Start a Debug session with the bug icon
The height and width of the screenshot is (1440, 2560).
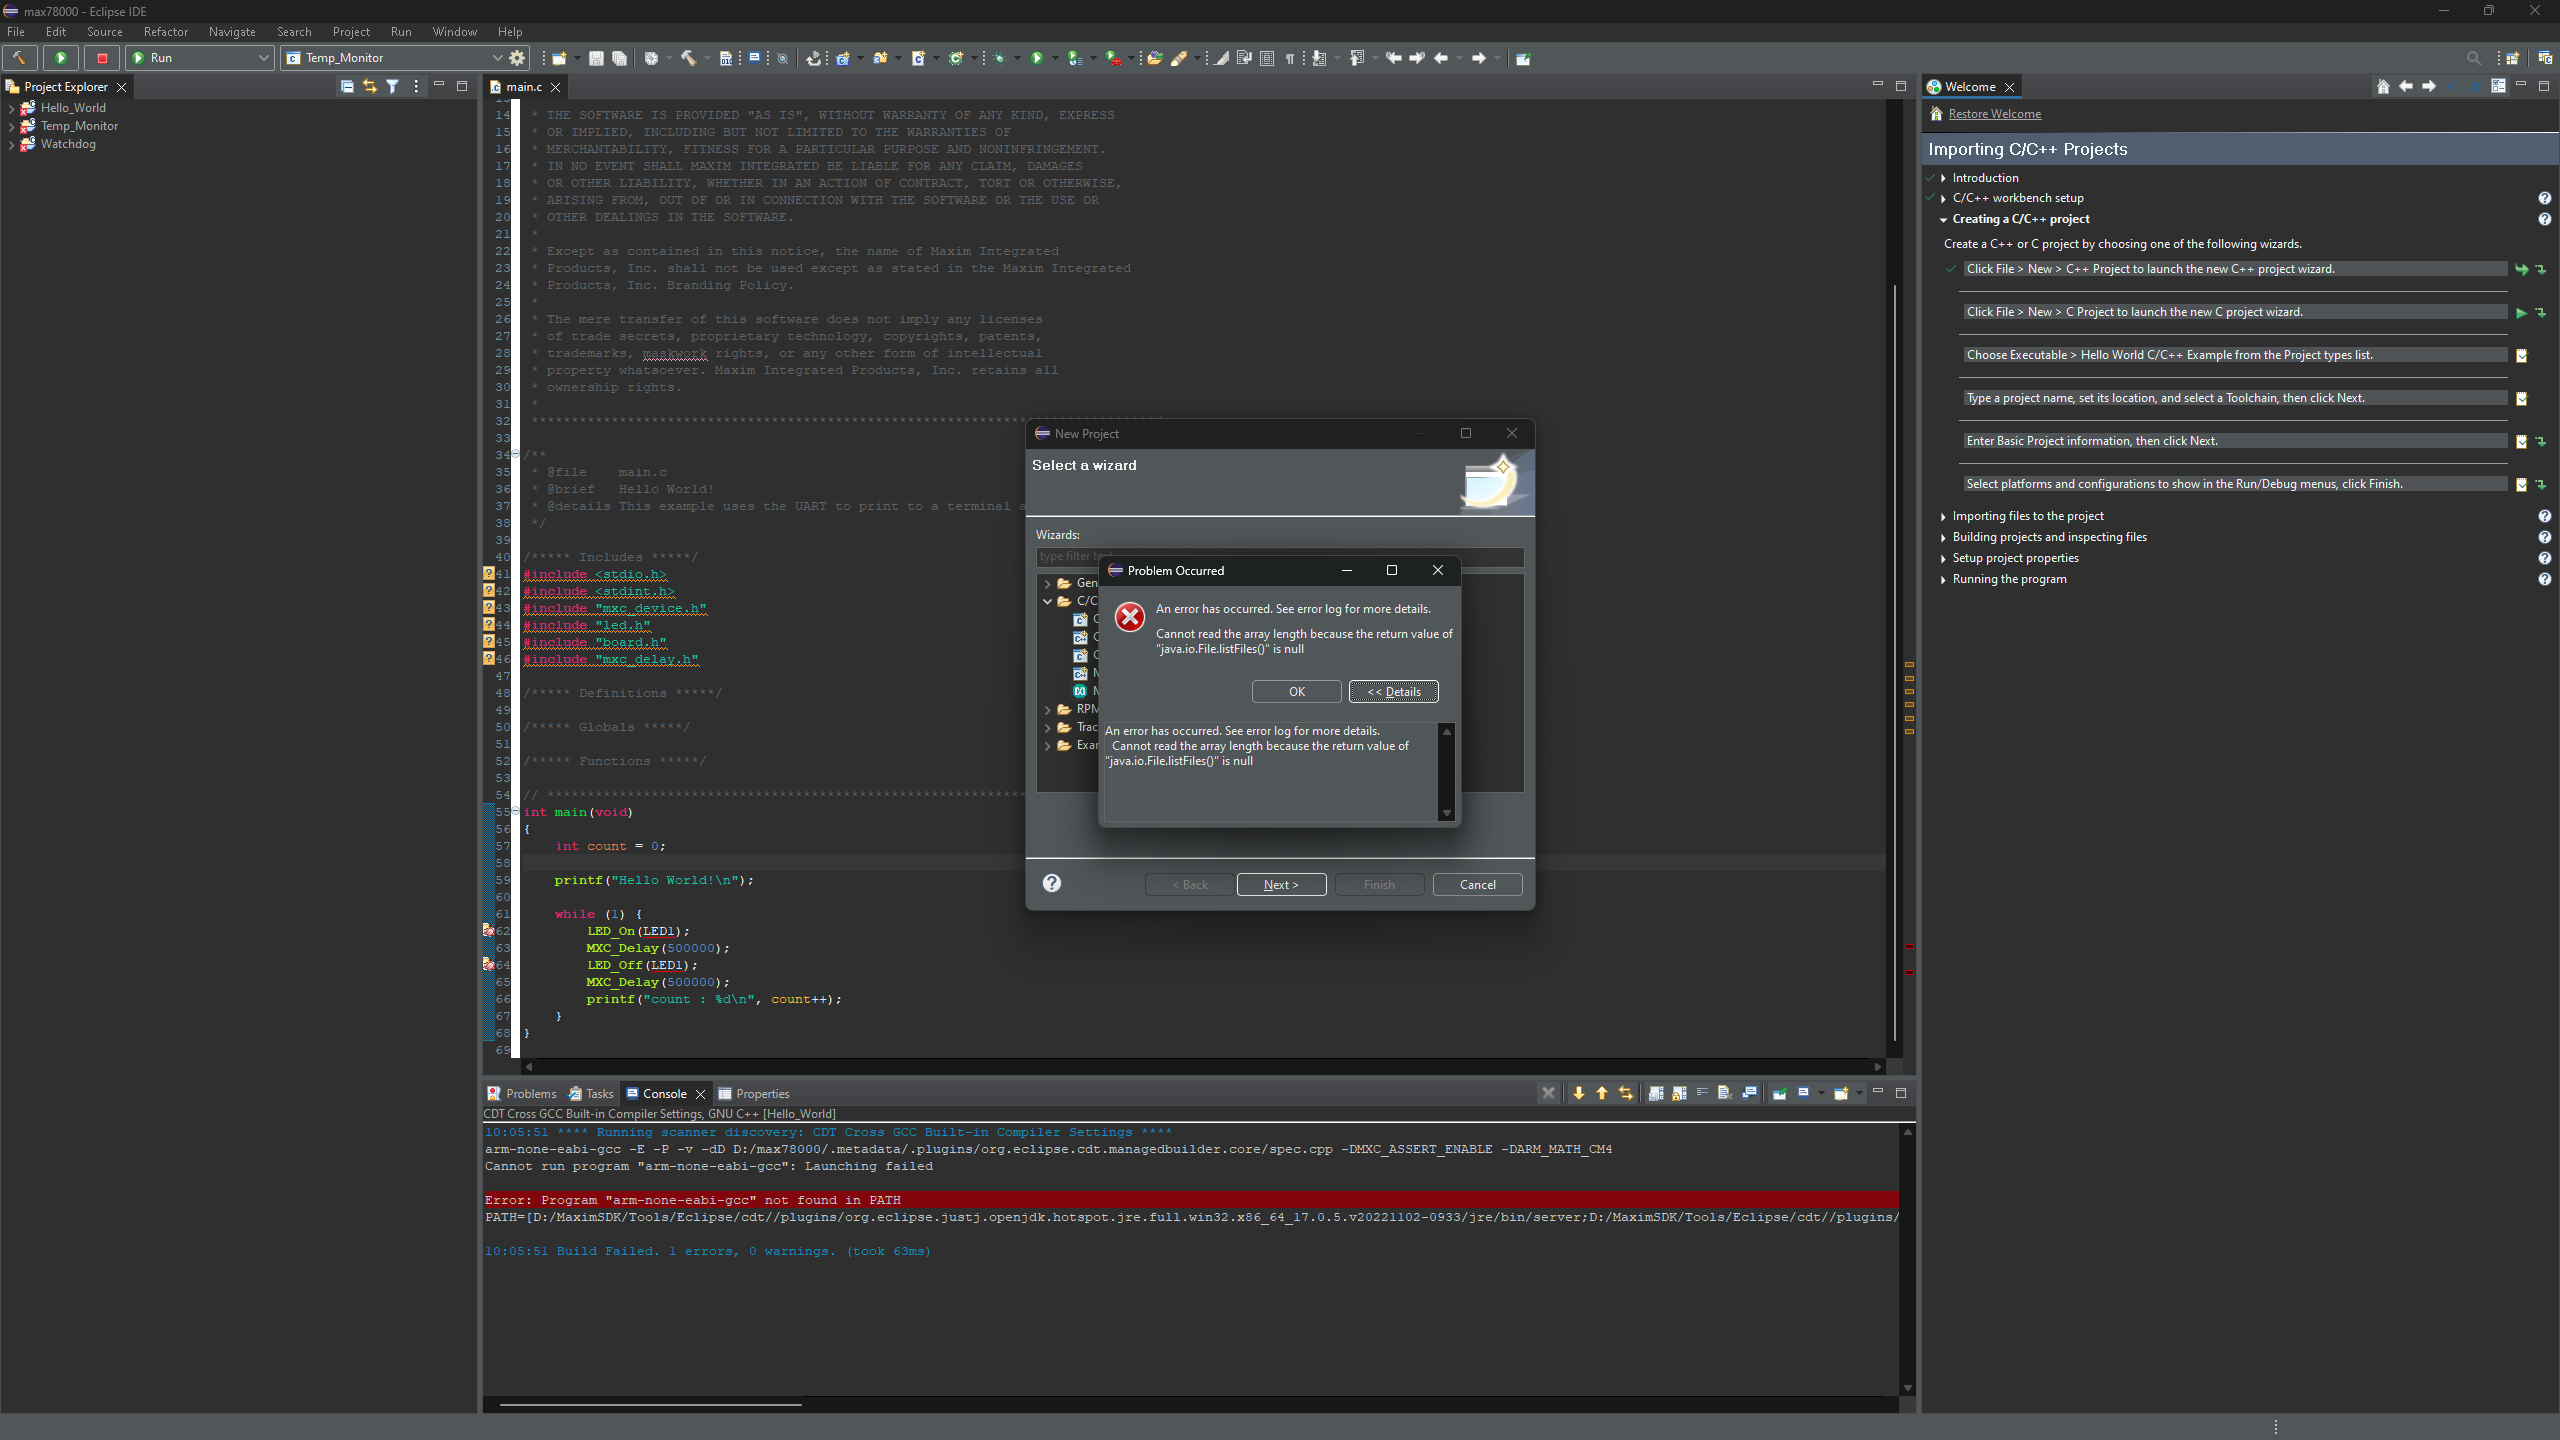click(x=1000, y=57)
